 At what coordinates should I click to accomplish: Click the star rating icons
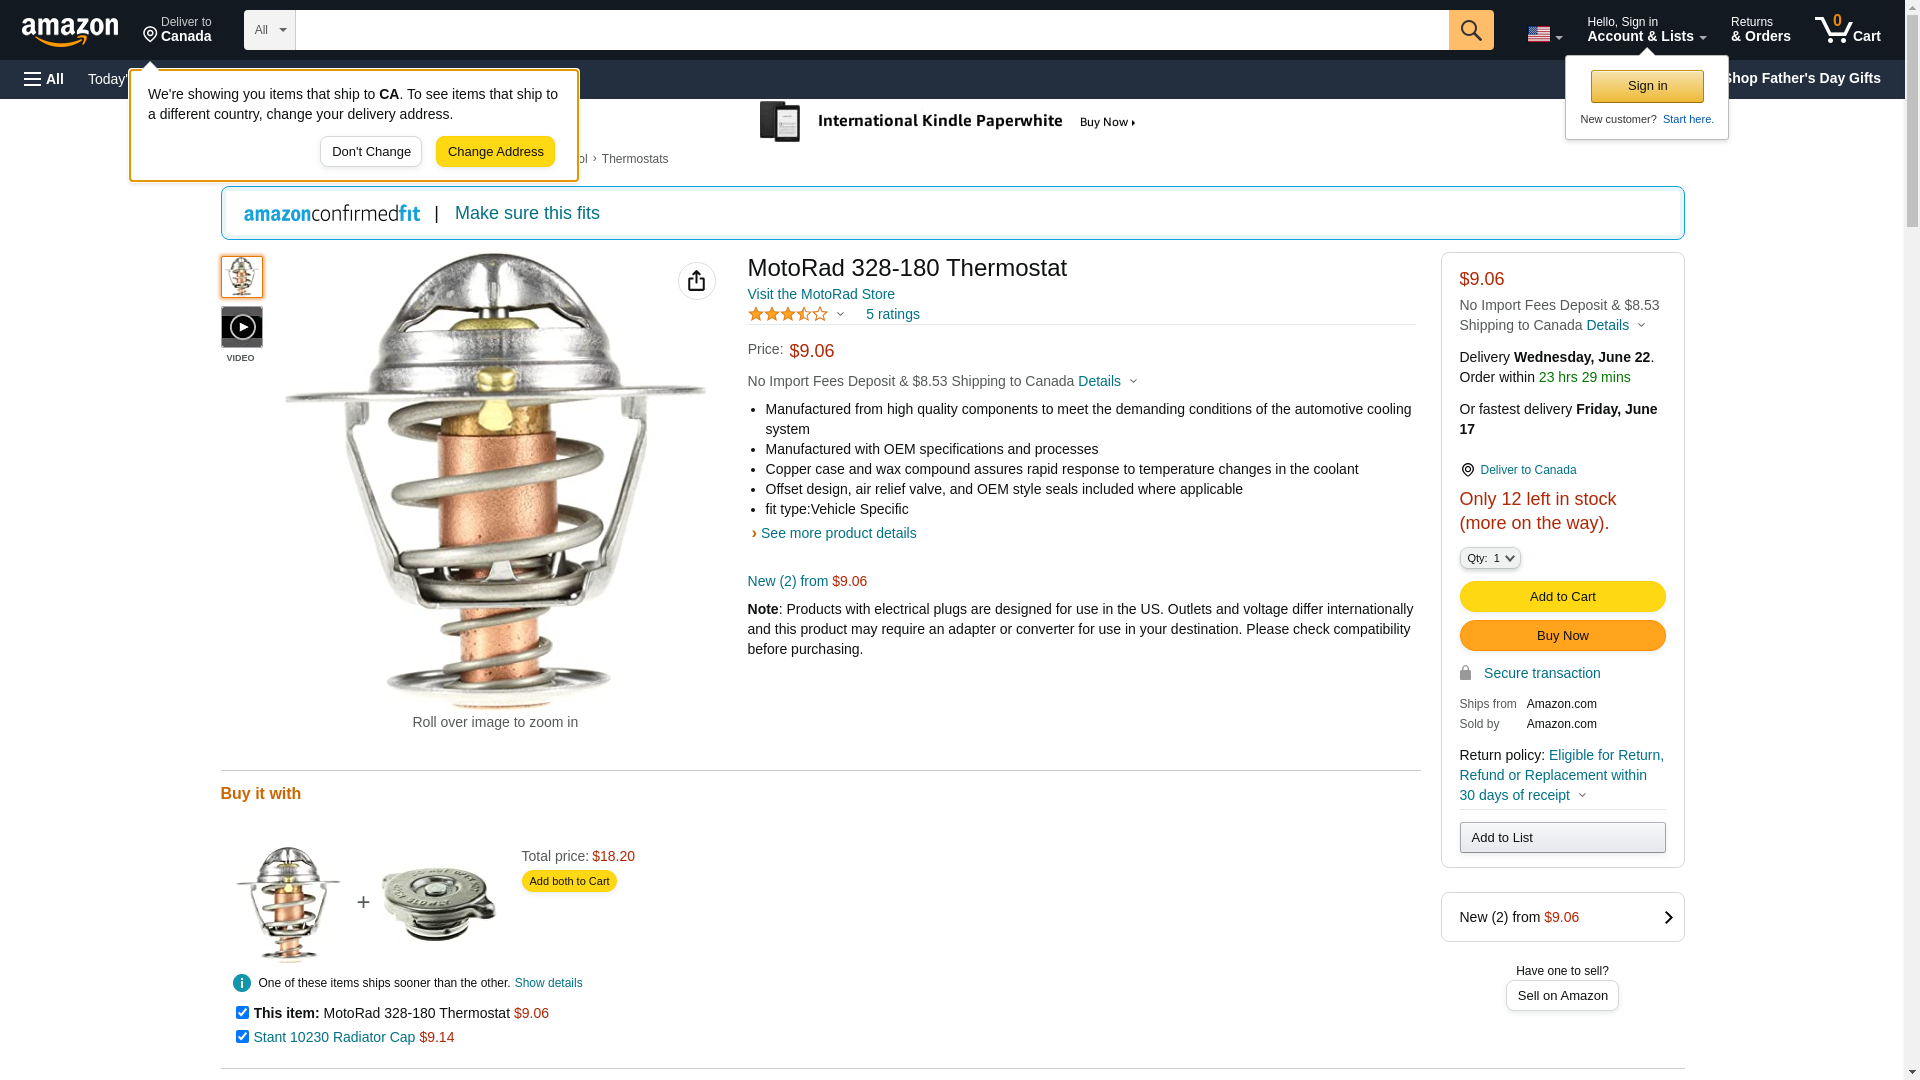pyautogui.click(x=788, y=314)
